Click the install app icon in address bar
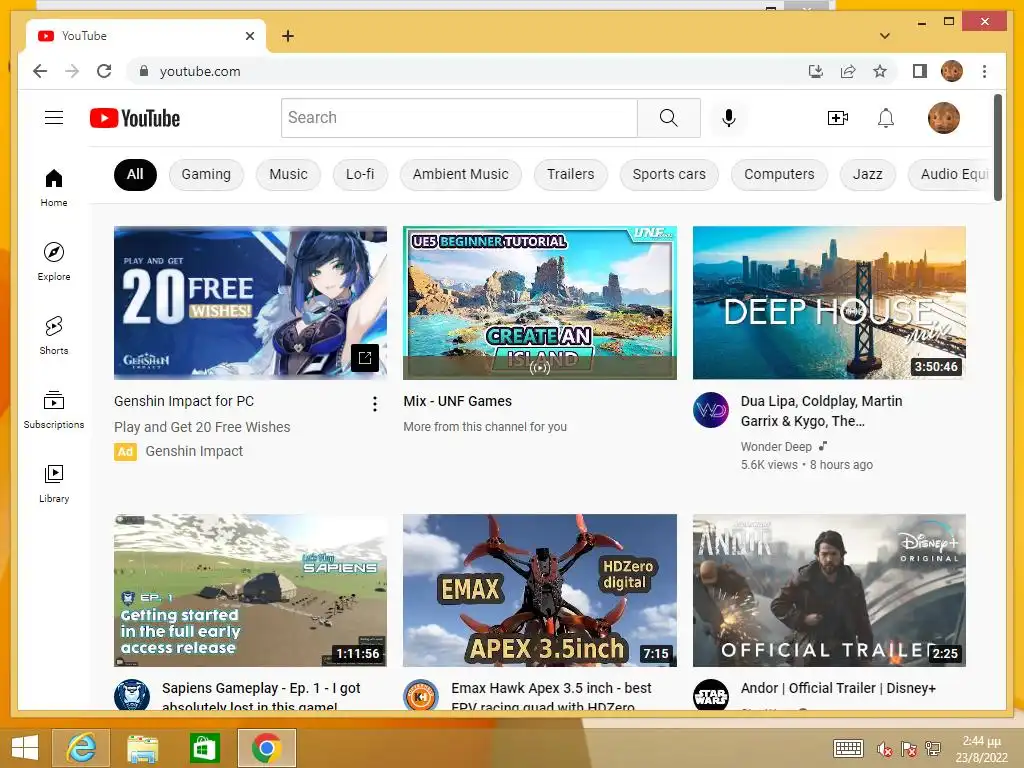The height and width of the screenshot is (768, 1024). [816, 71]
